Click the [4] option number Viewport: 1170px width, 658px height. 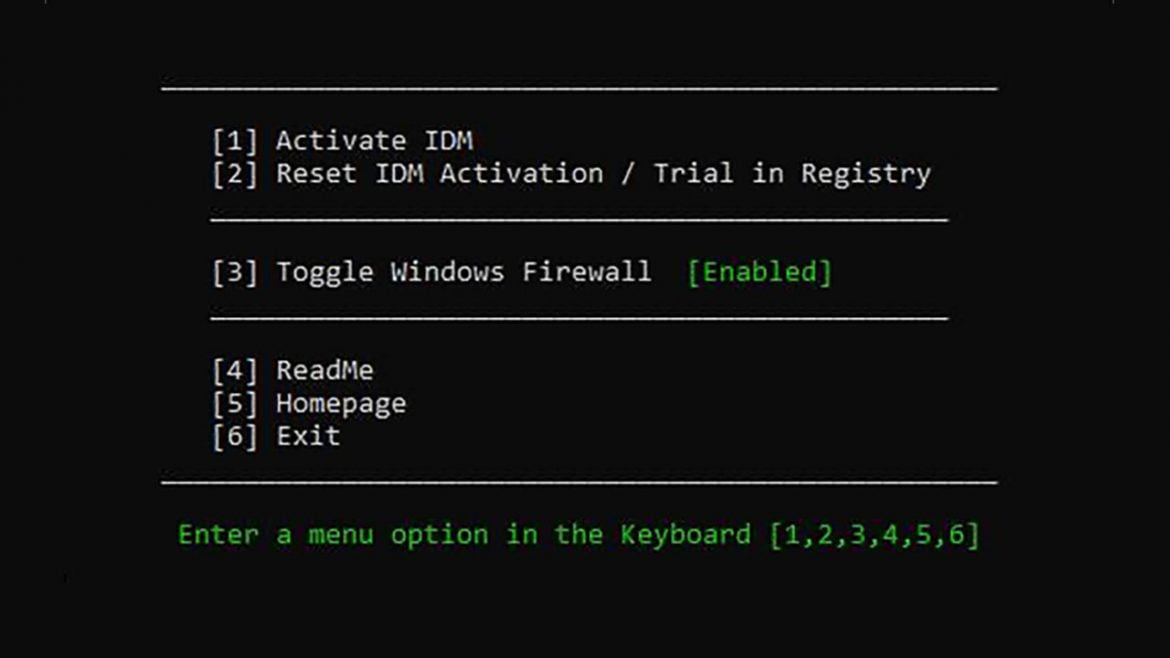click(x=235, y=371)
